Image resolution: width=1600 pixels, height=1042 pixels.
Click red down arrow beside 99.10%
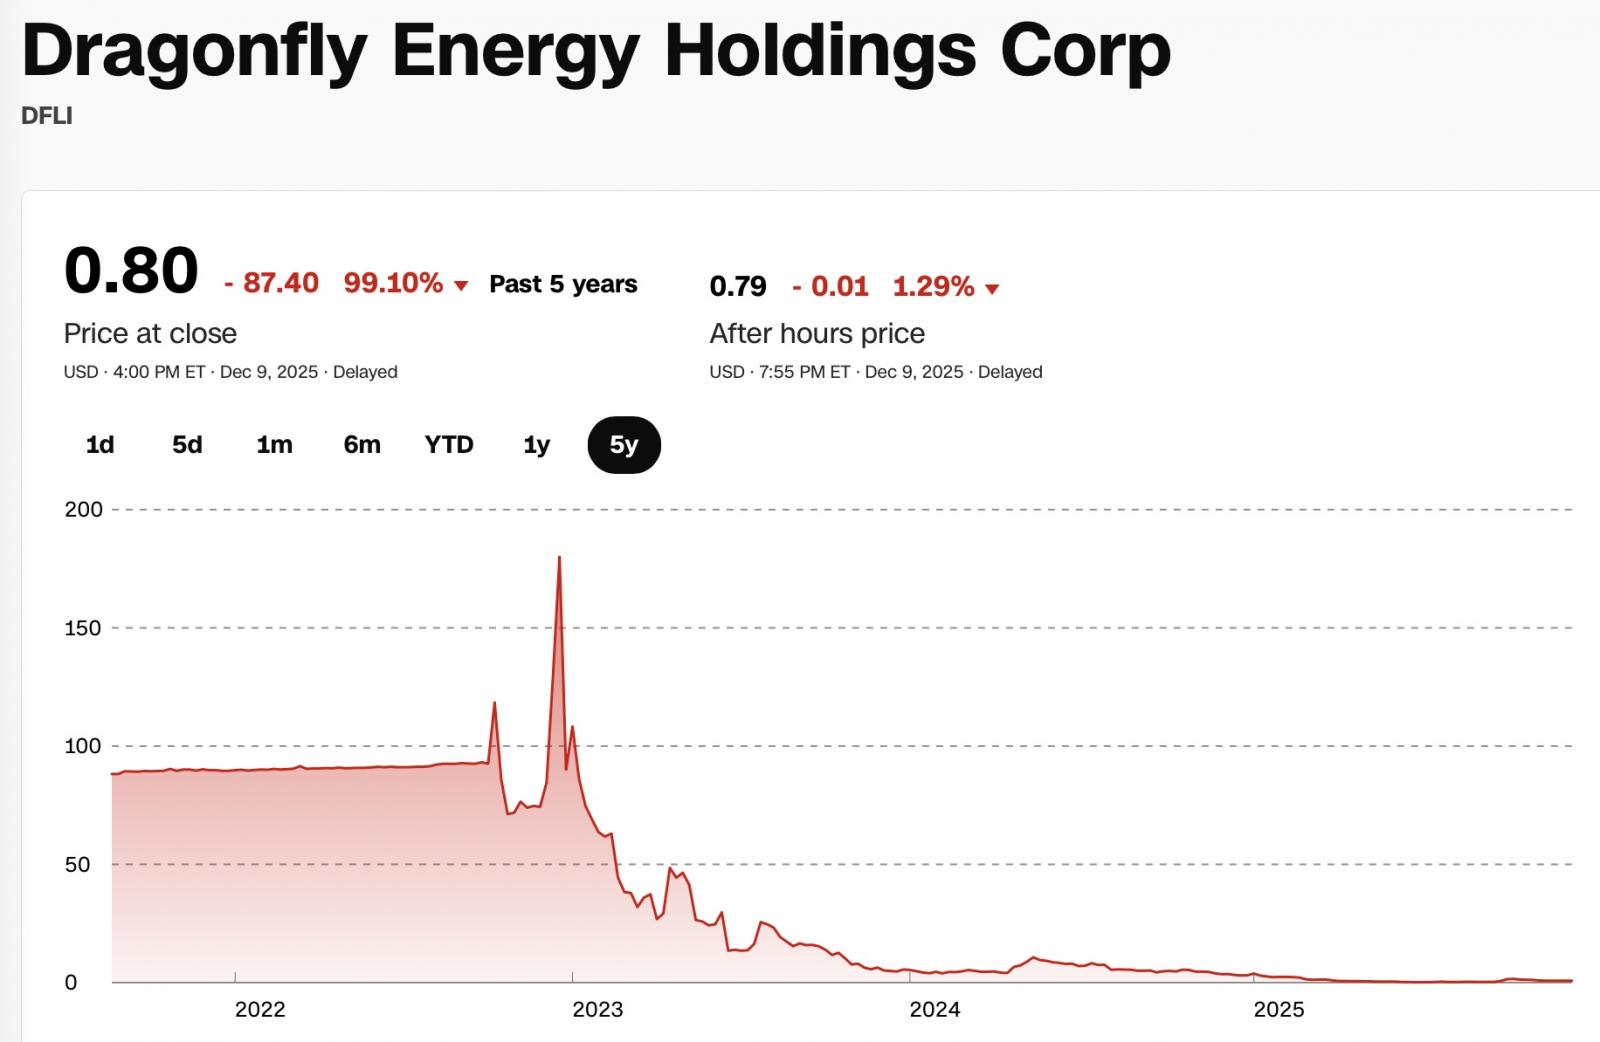pos(461,287)
